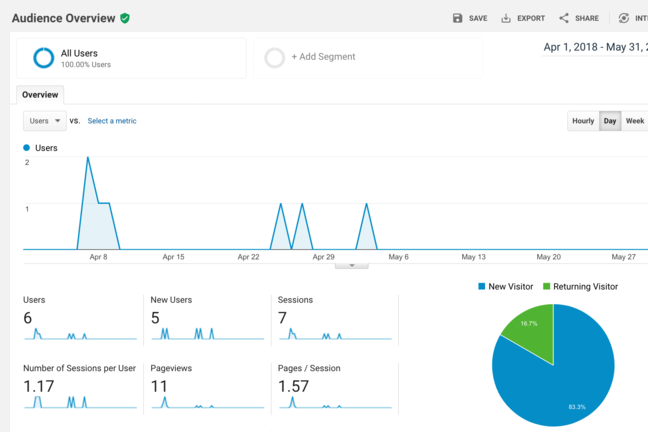
Task: Click the Save disk icon
Action: click(458, 18)
